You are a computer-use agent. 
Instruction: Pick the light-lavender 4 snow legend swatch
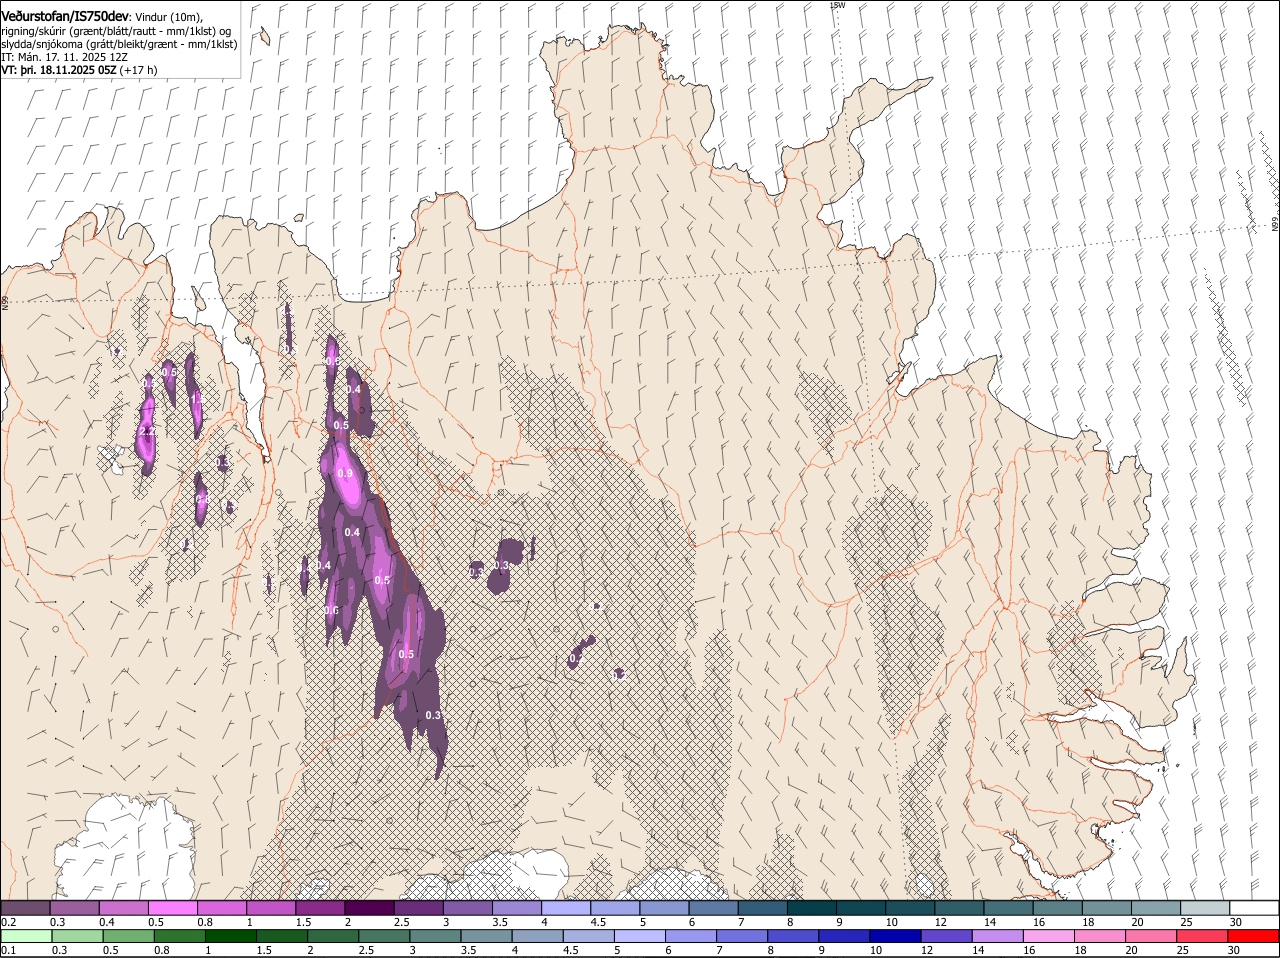[566, 907]
